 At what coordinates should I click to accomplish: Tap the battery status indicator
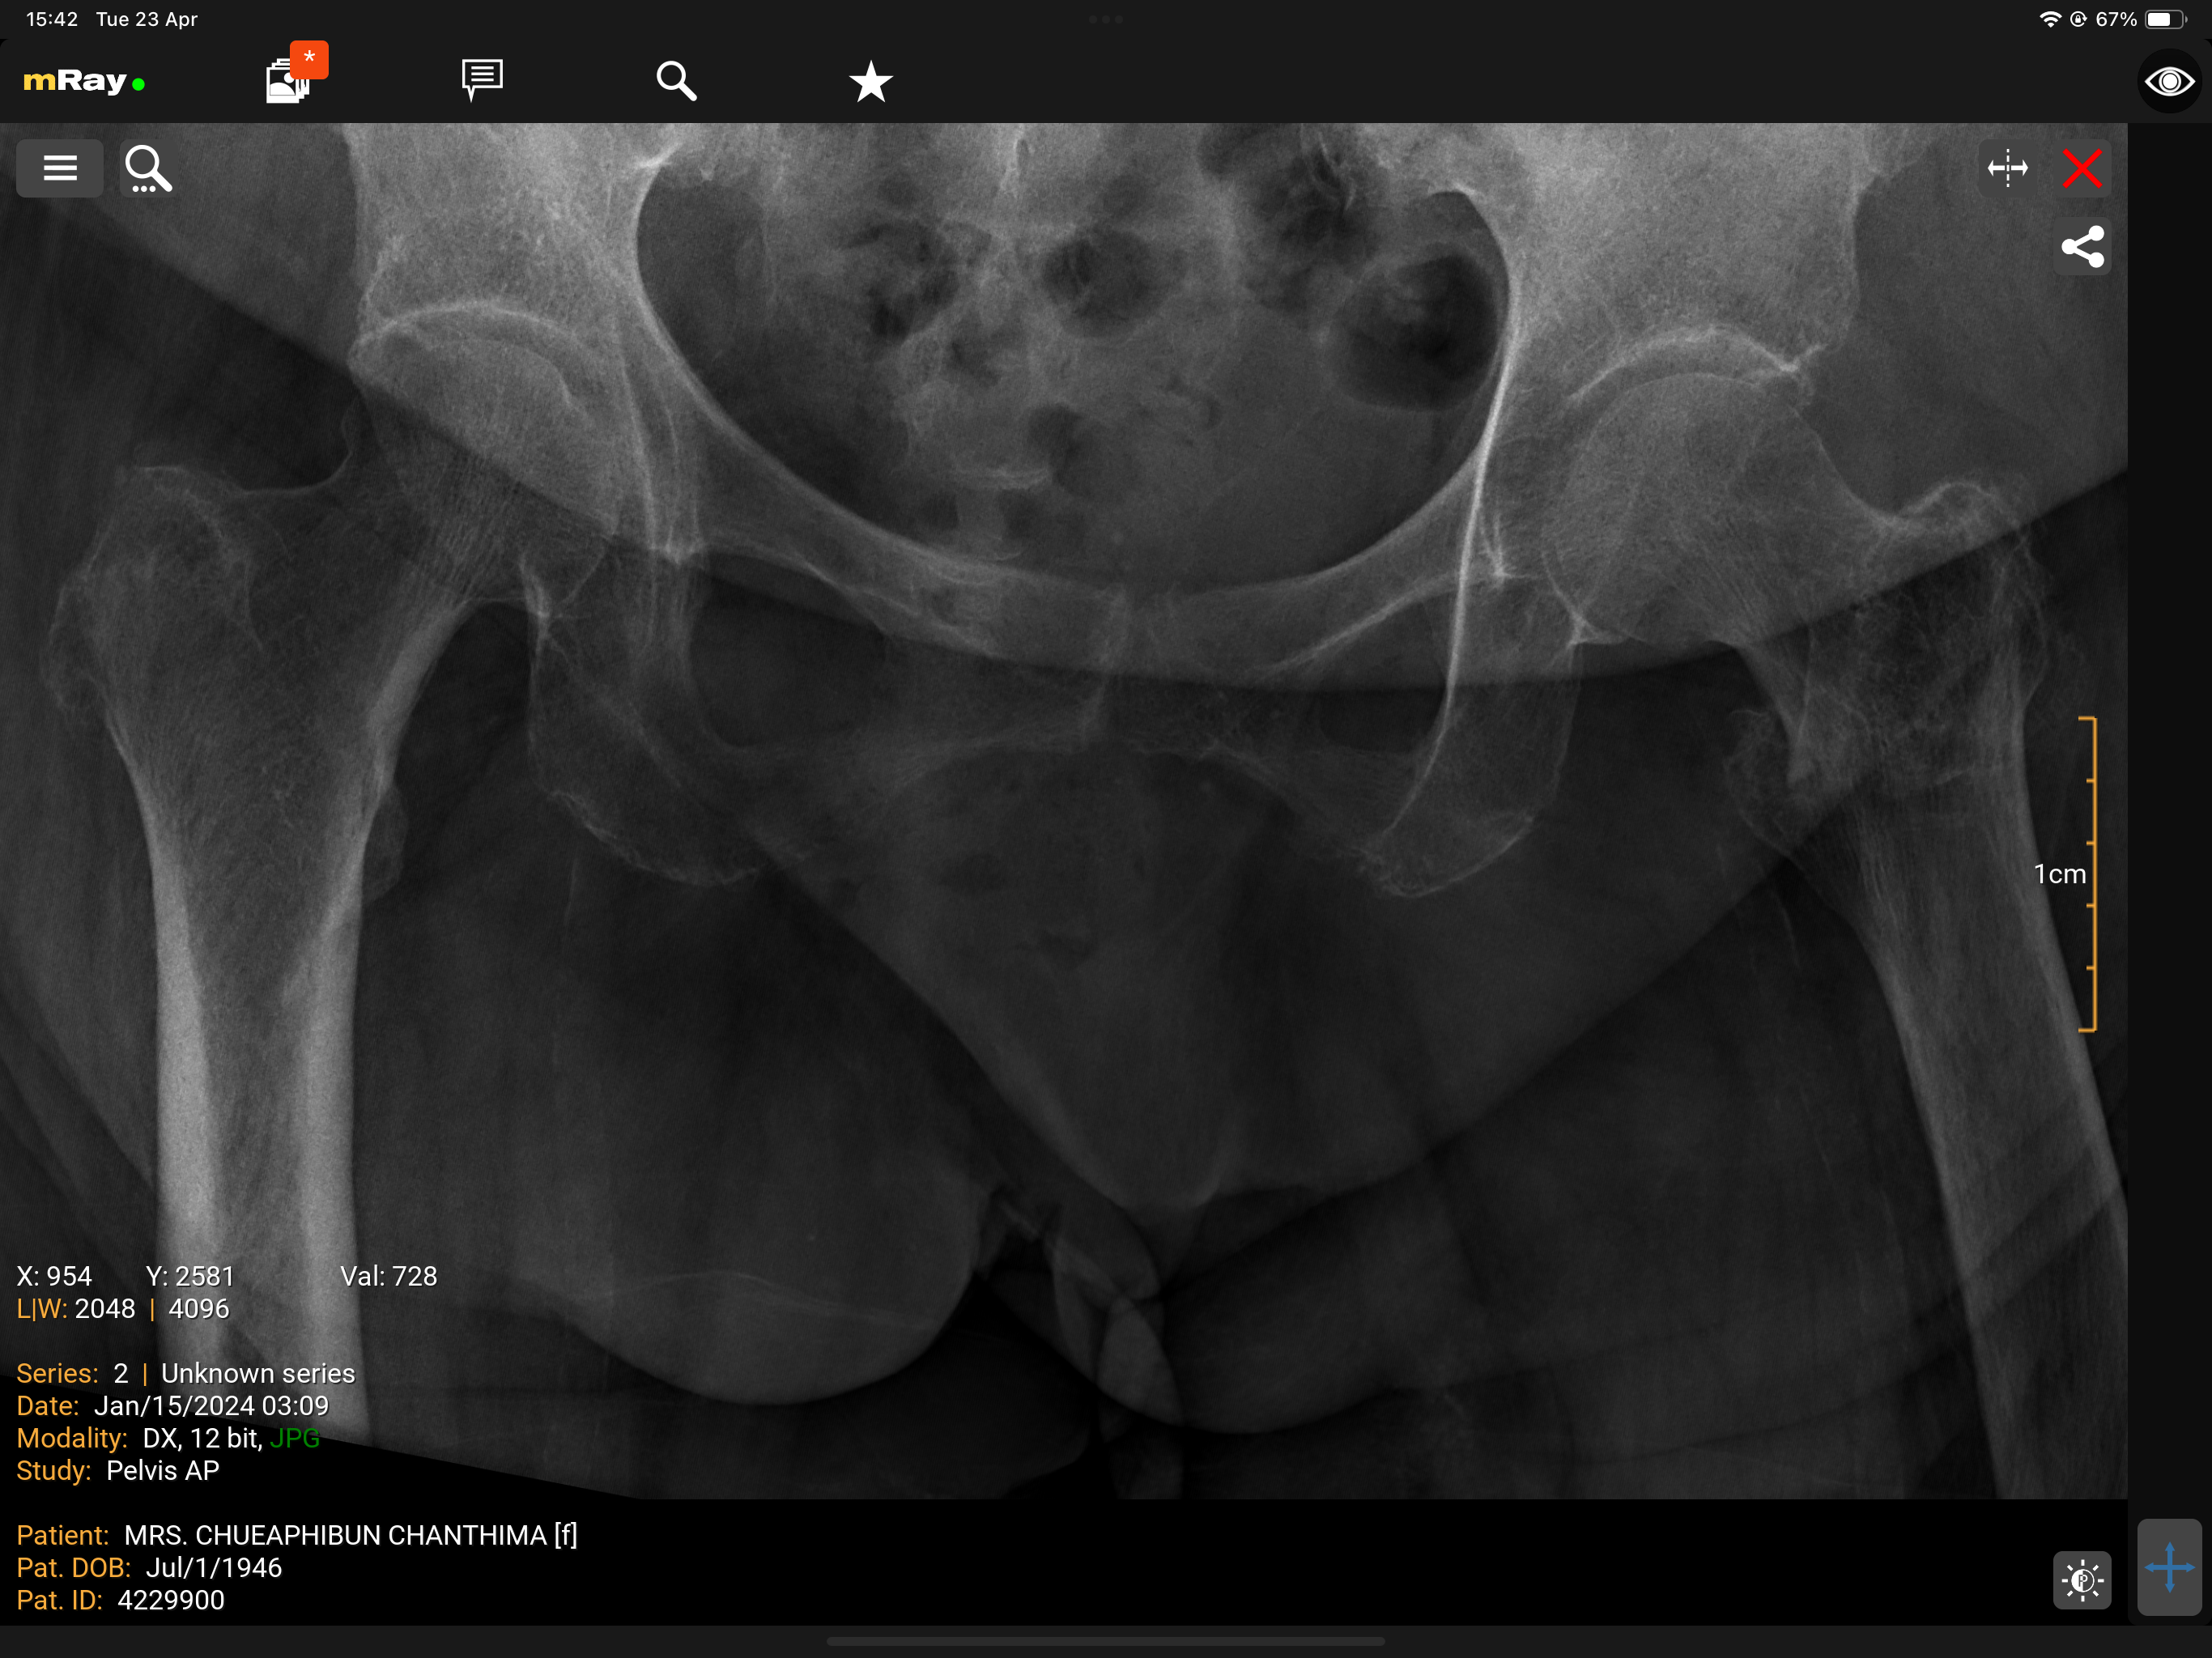2161,19
